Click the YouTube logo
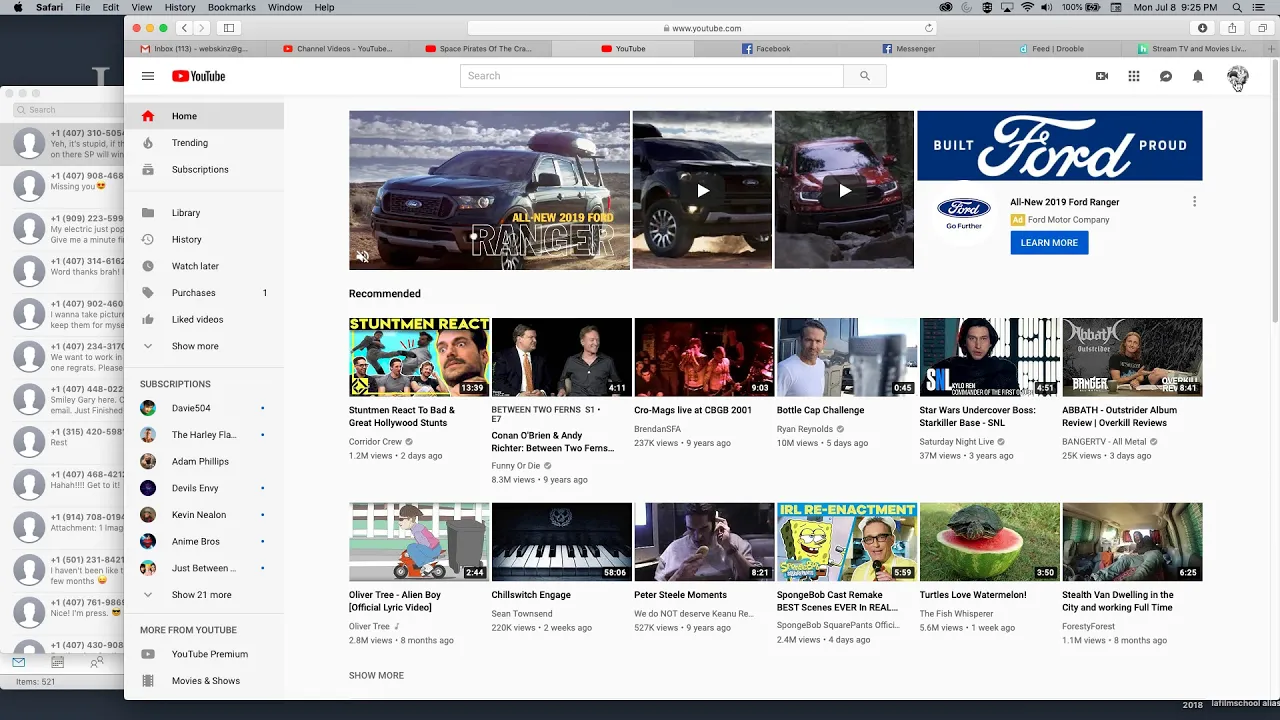This screenshot has width=1280, height=720. coord(198,76)
